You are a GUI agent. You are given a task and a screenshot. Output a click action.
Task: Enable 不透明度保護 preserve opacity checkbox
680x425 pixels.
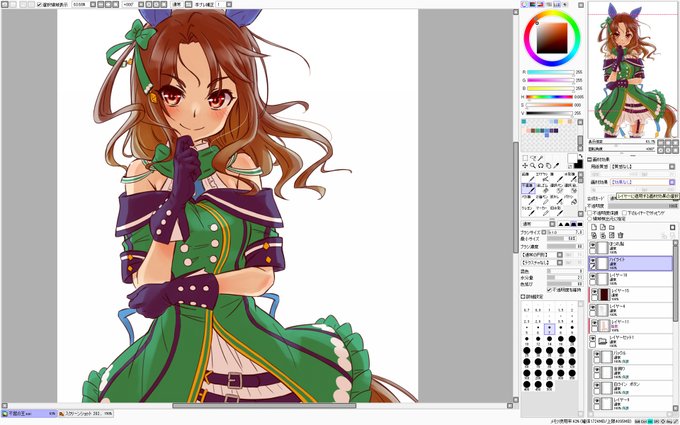[x=590, y=213]
